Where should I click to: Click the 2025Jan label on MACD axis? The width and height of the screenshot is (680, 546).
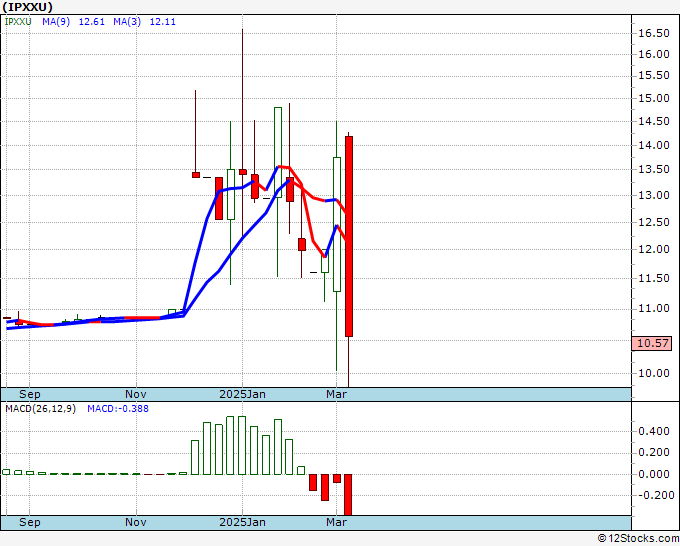242,522
